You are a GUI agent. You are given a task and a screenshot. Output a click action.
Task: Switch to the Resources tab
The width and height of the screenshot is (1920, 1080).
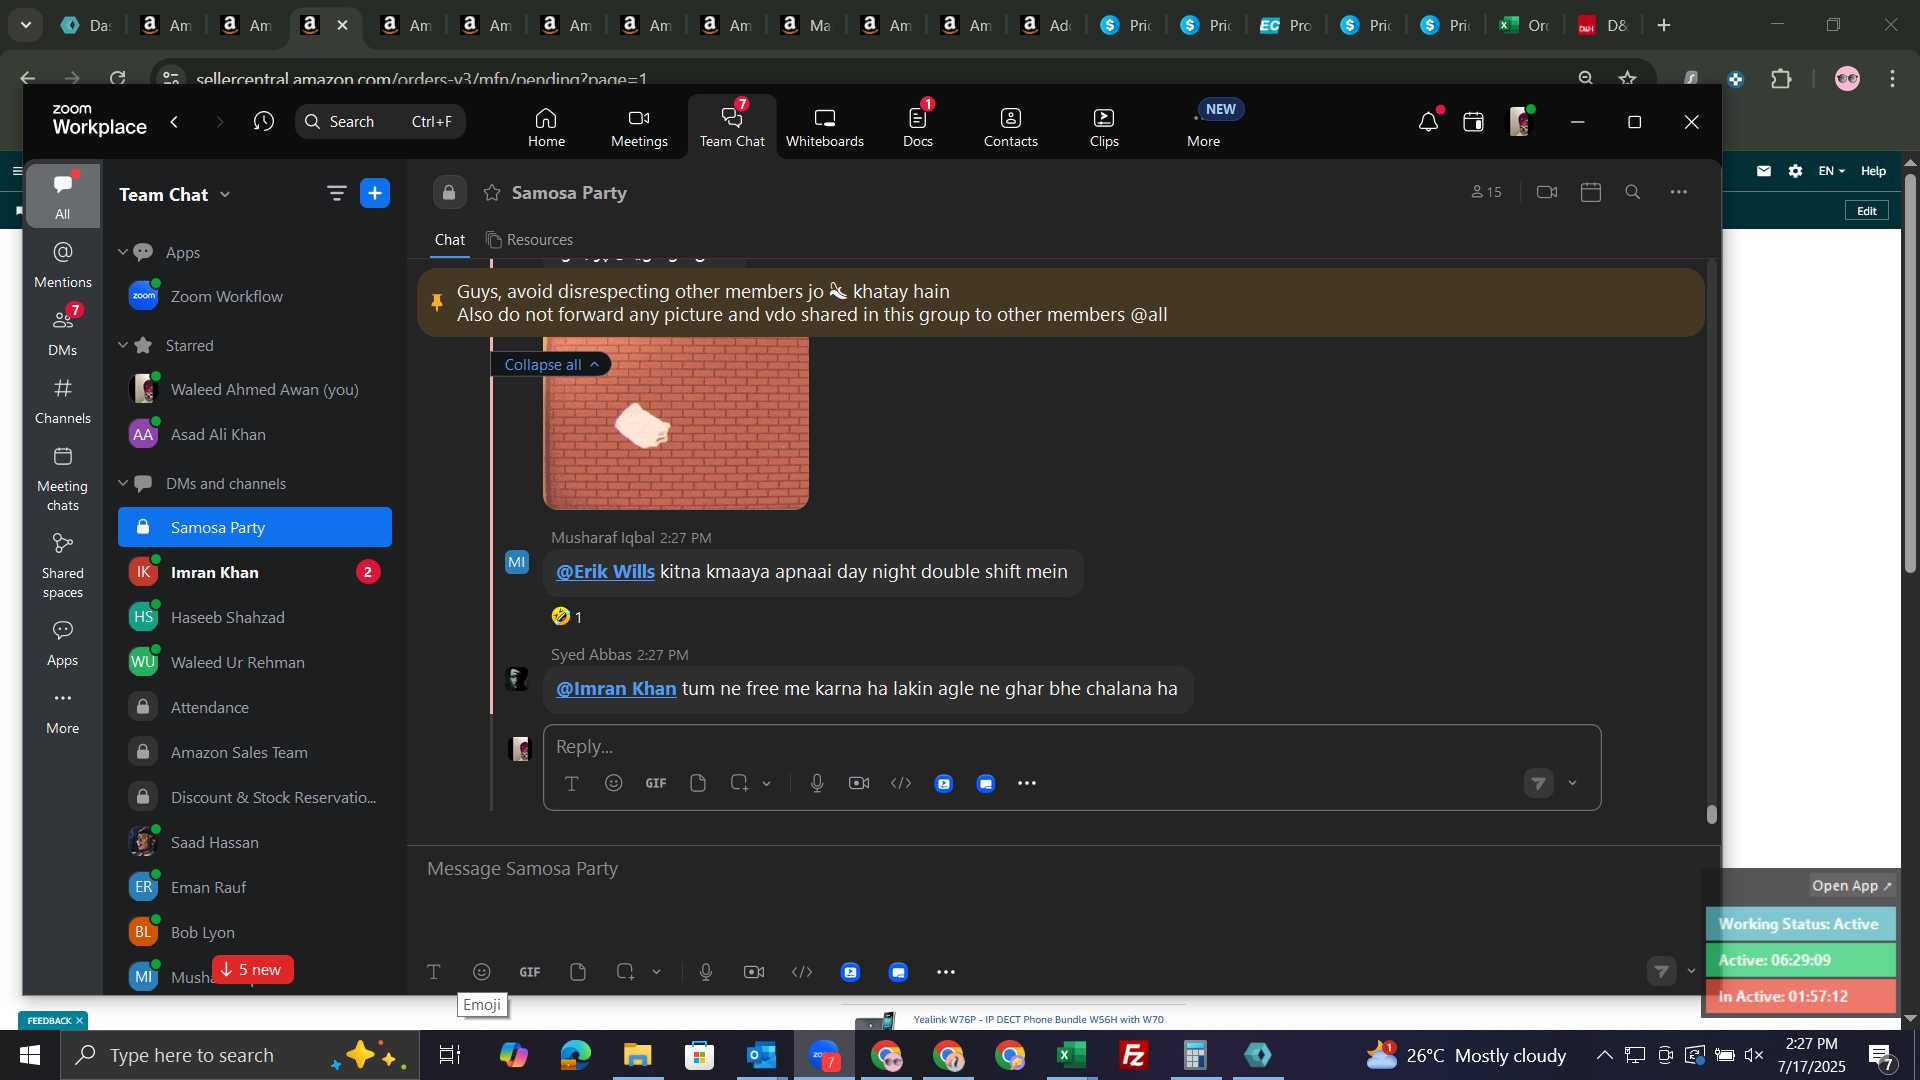tap(529, 240)
